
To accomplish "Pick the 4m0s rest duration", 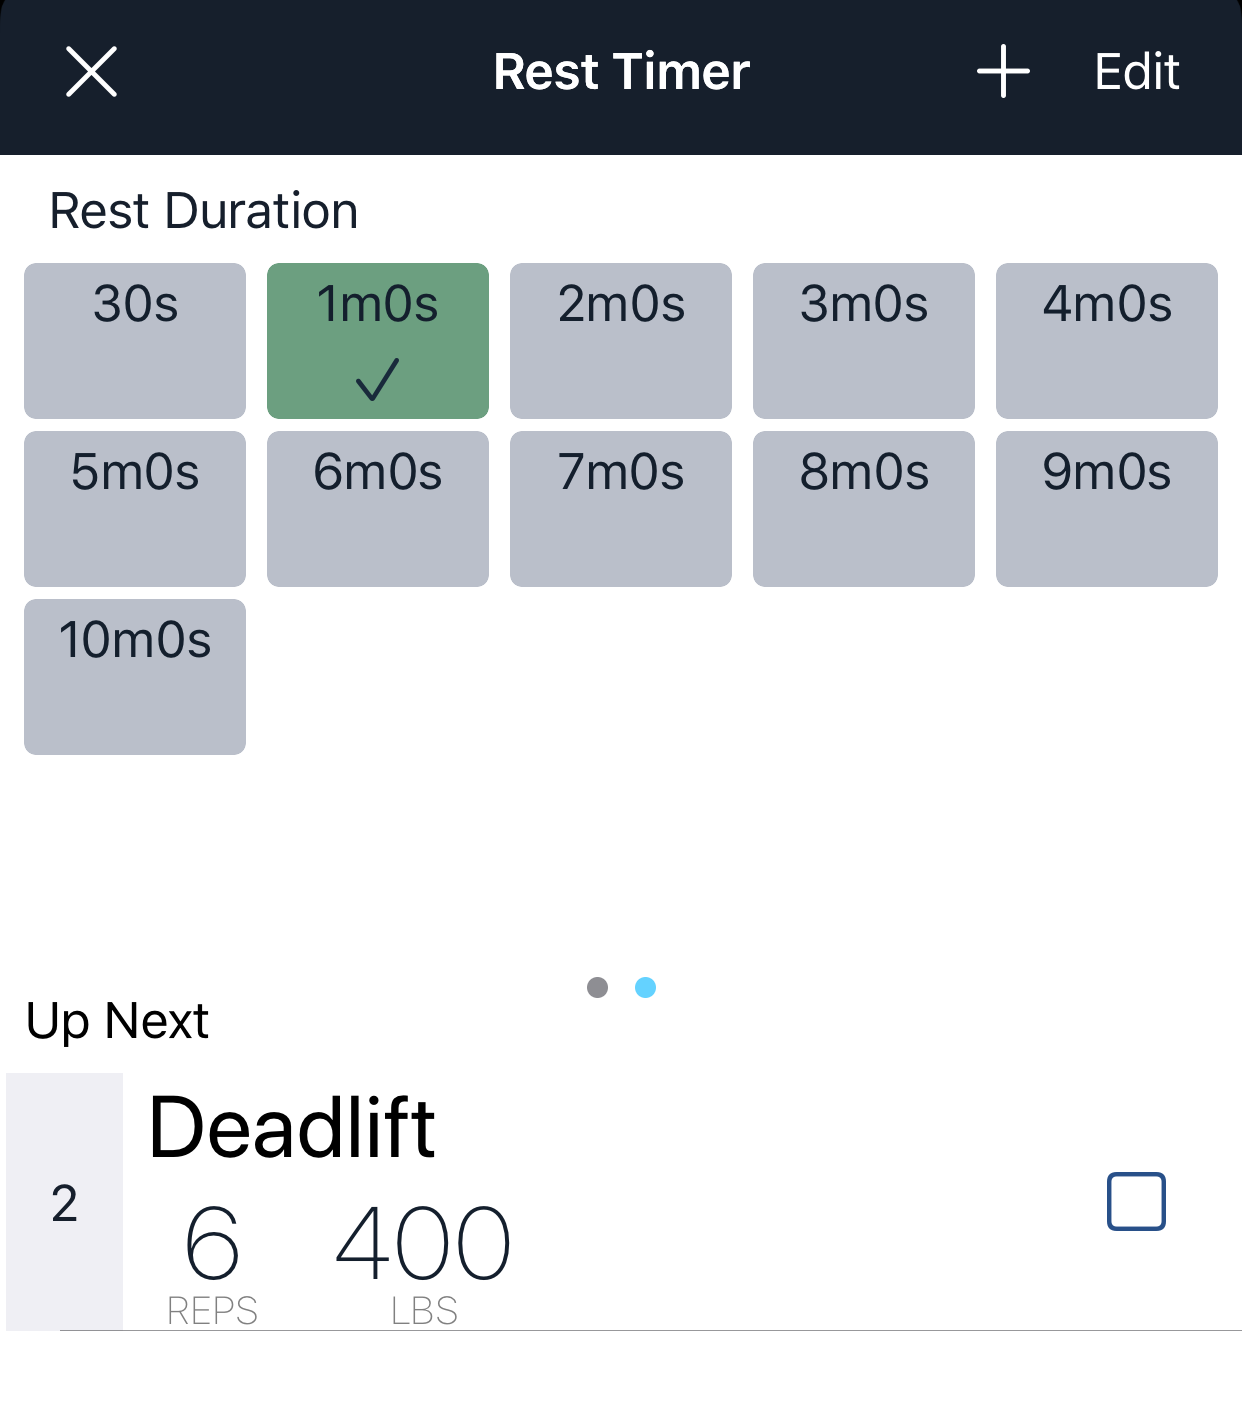I will coord(1106,340).
